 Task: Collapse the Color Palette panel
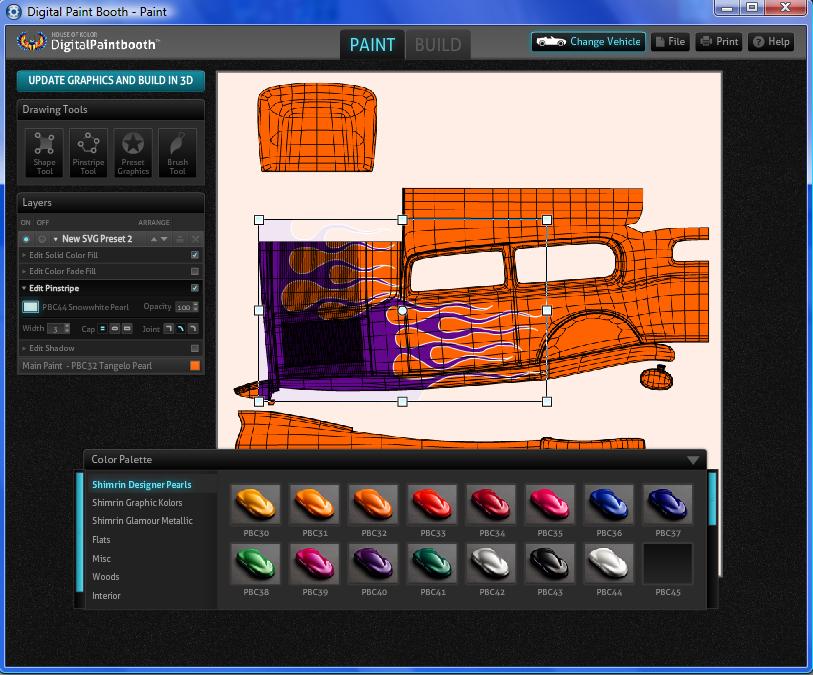pos(692,460)
